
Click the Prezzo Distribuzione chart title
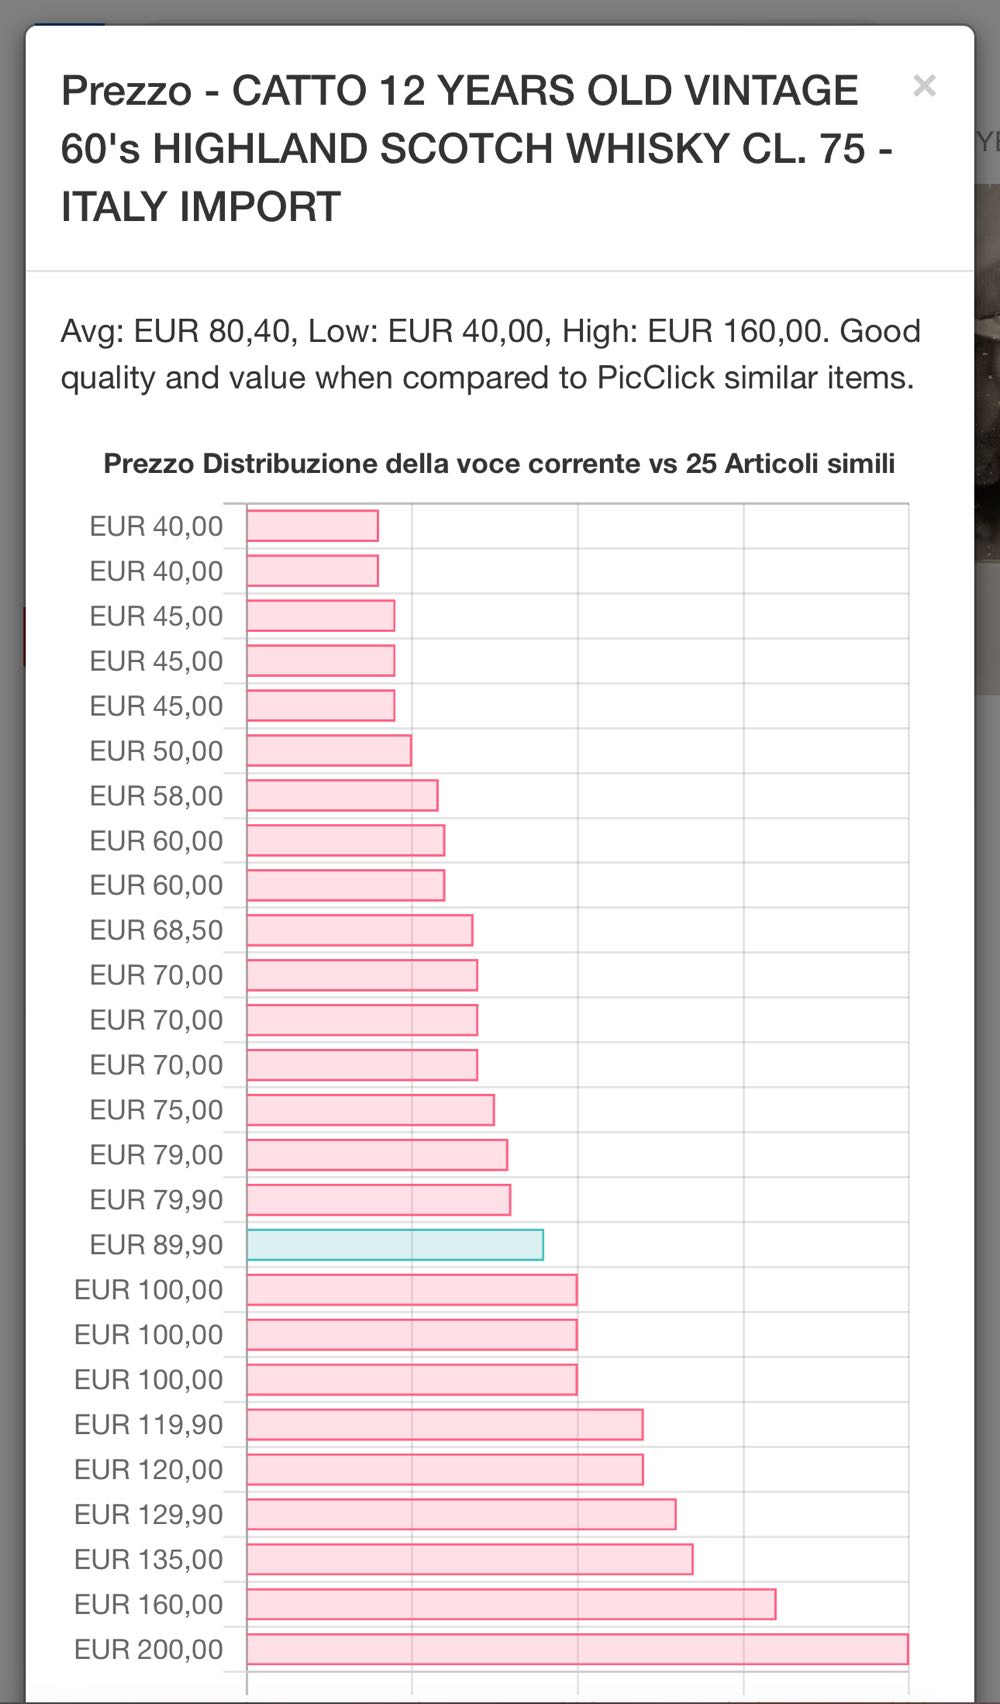coord(499,464)
